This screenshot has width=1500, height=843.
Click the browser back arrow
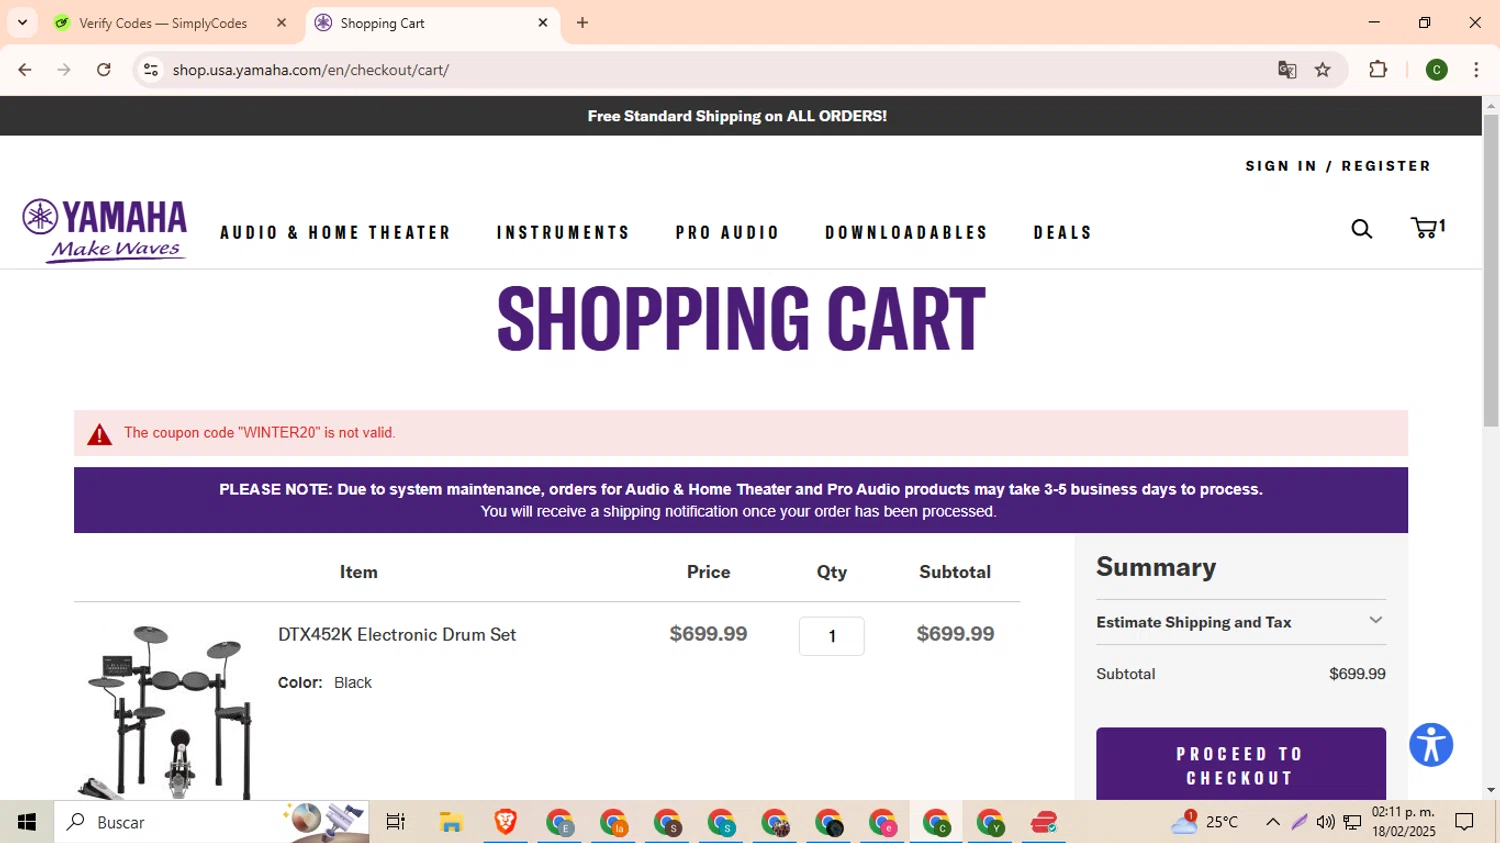coord(25,70)
